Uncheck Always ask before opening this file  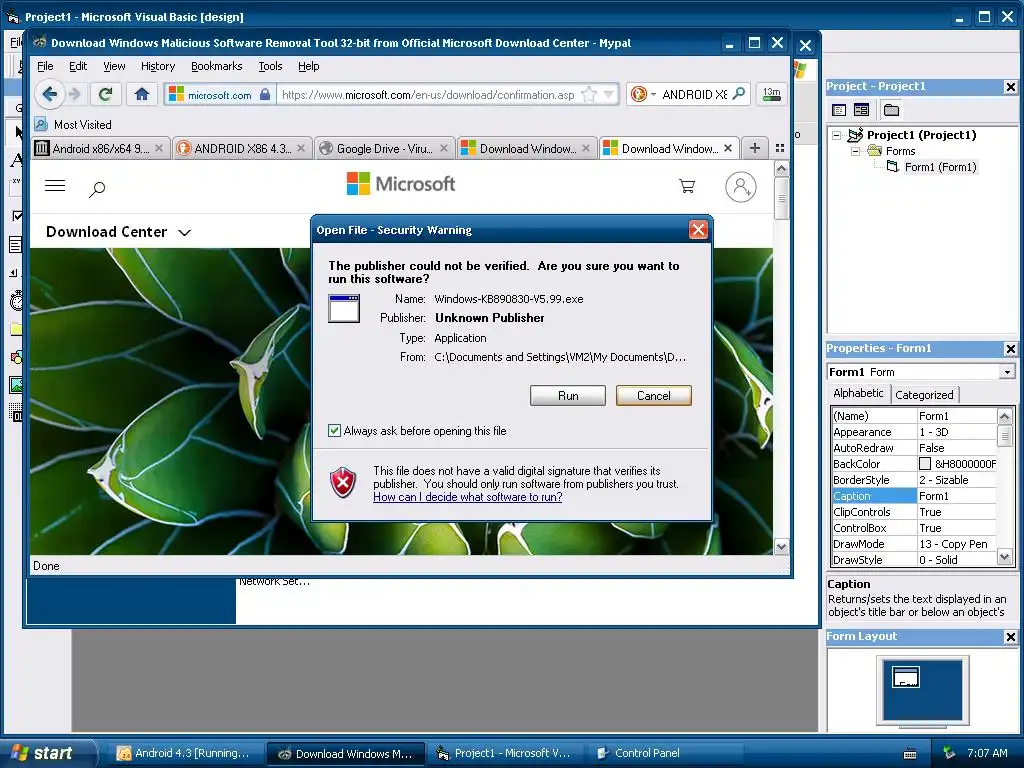334,430
